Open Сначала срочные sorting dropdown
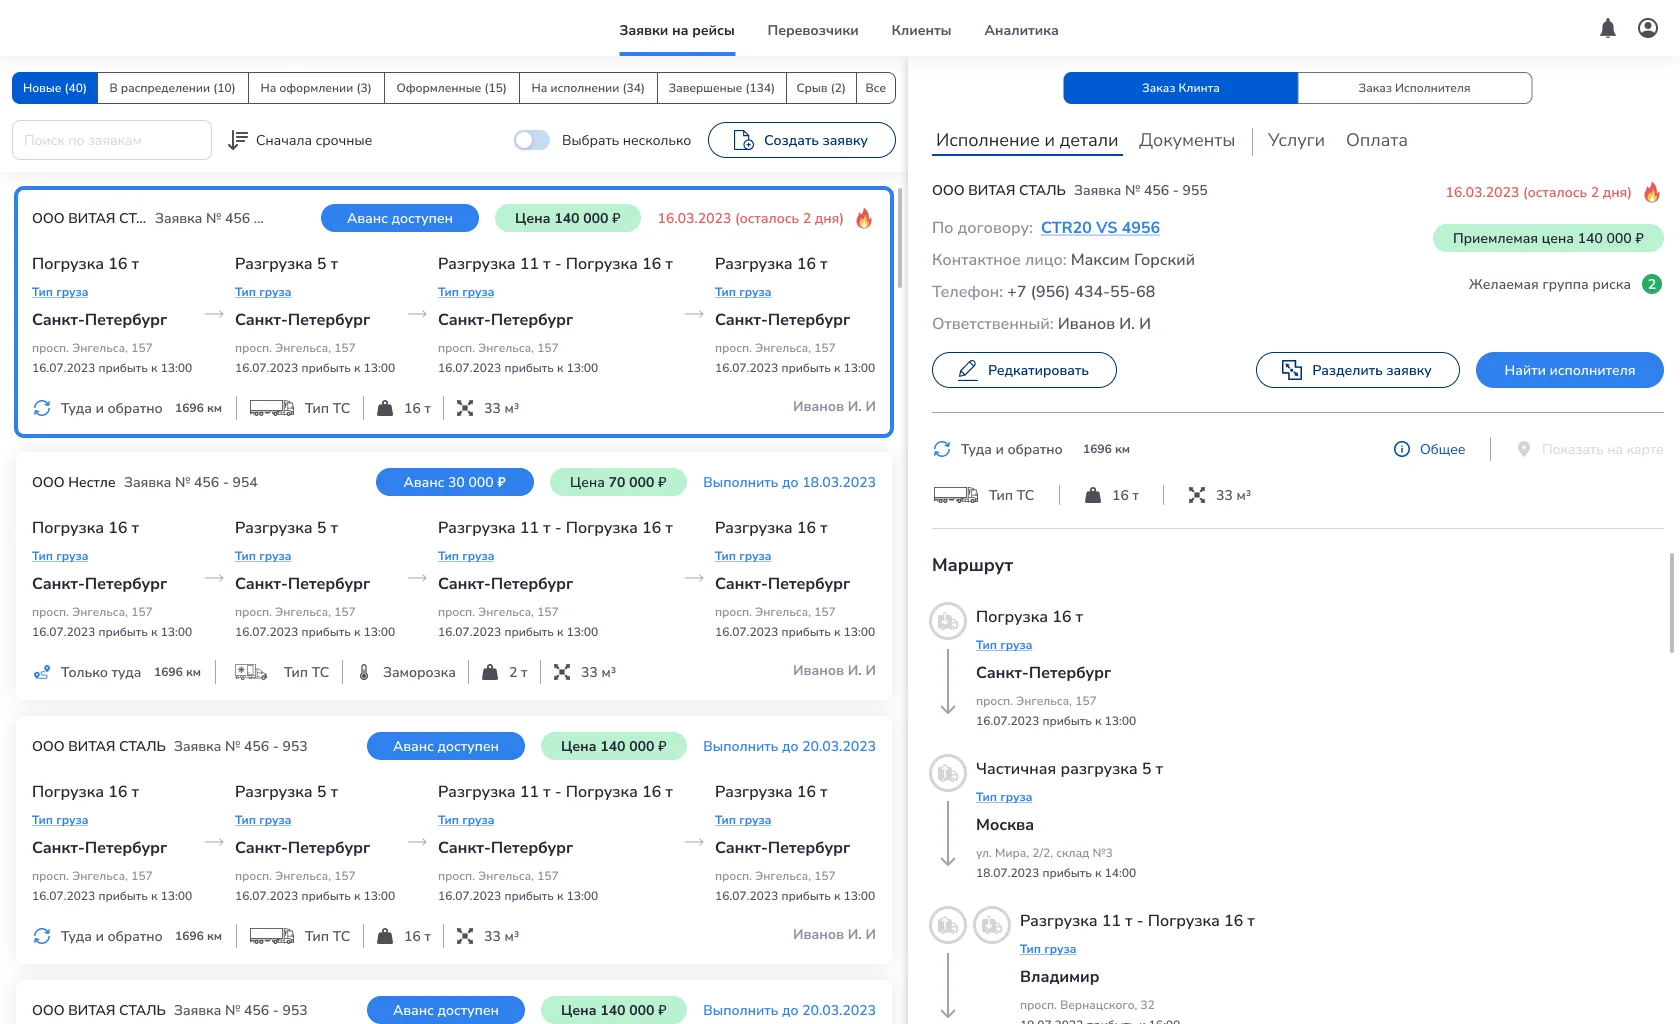The image size is (1680, 1024). click(x=300, y=140)
